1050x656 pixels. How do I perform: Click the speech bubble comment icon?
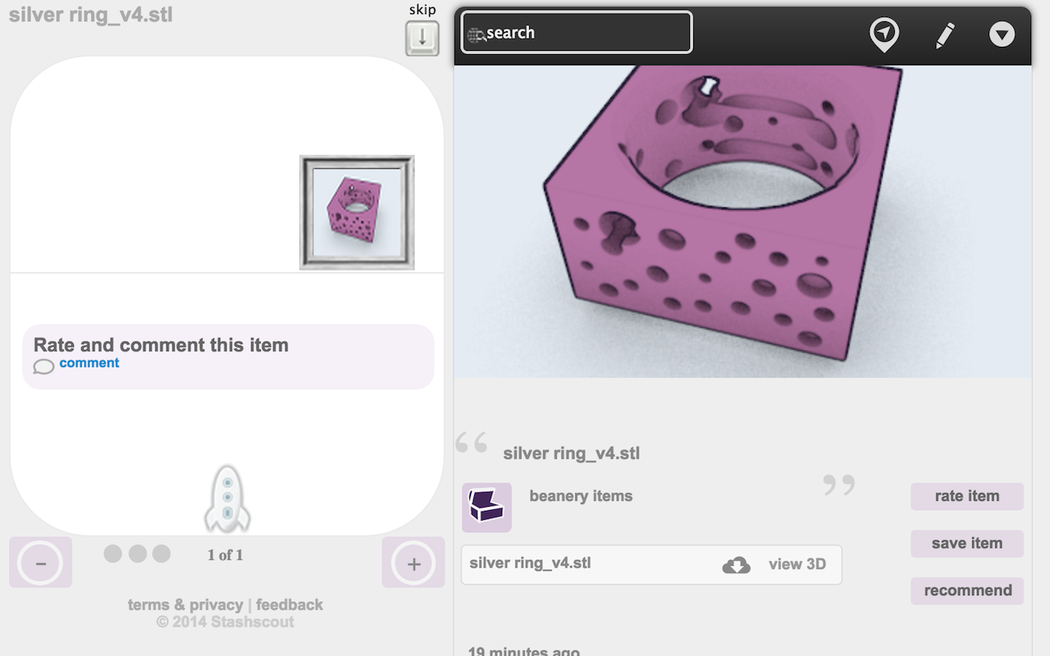pyautogui.click(x=44, y=366)
